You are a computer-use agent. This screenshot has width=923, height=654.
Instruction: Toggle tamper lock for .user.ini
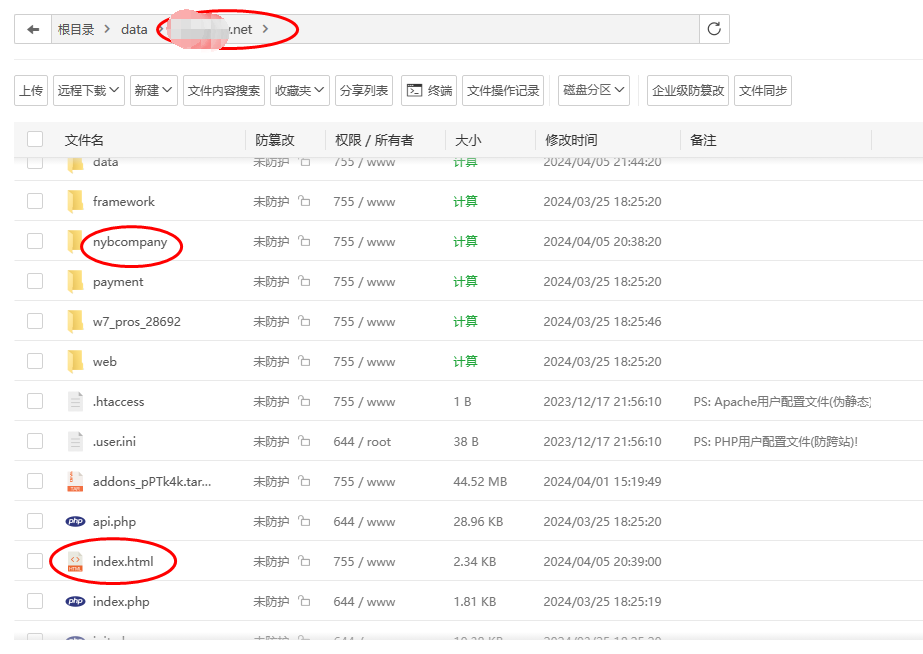tap(304, 441)
